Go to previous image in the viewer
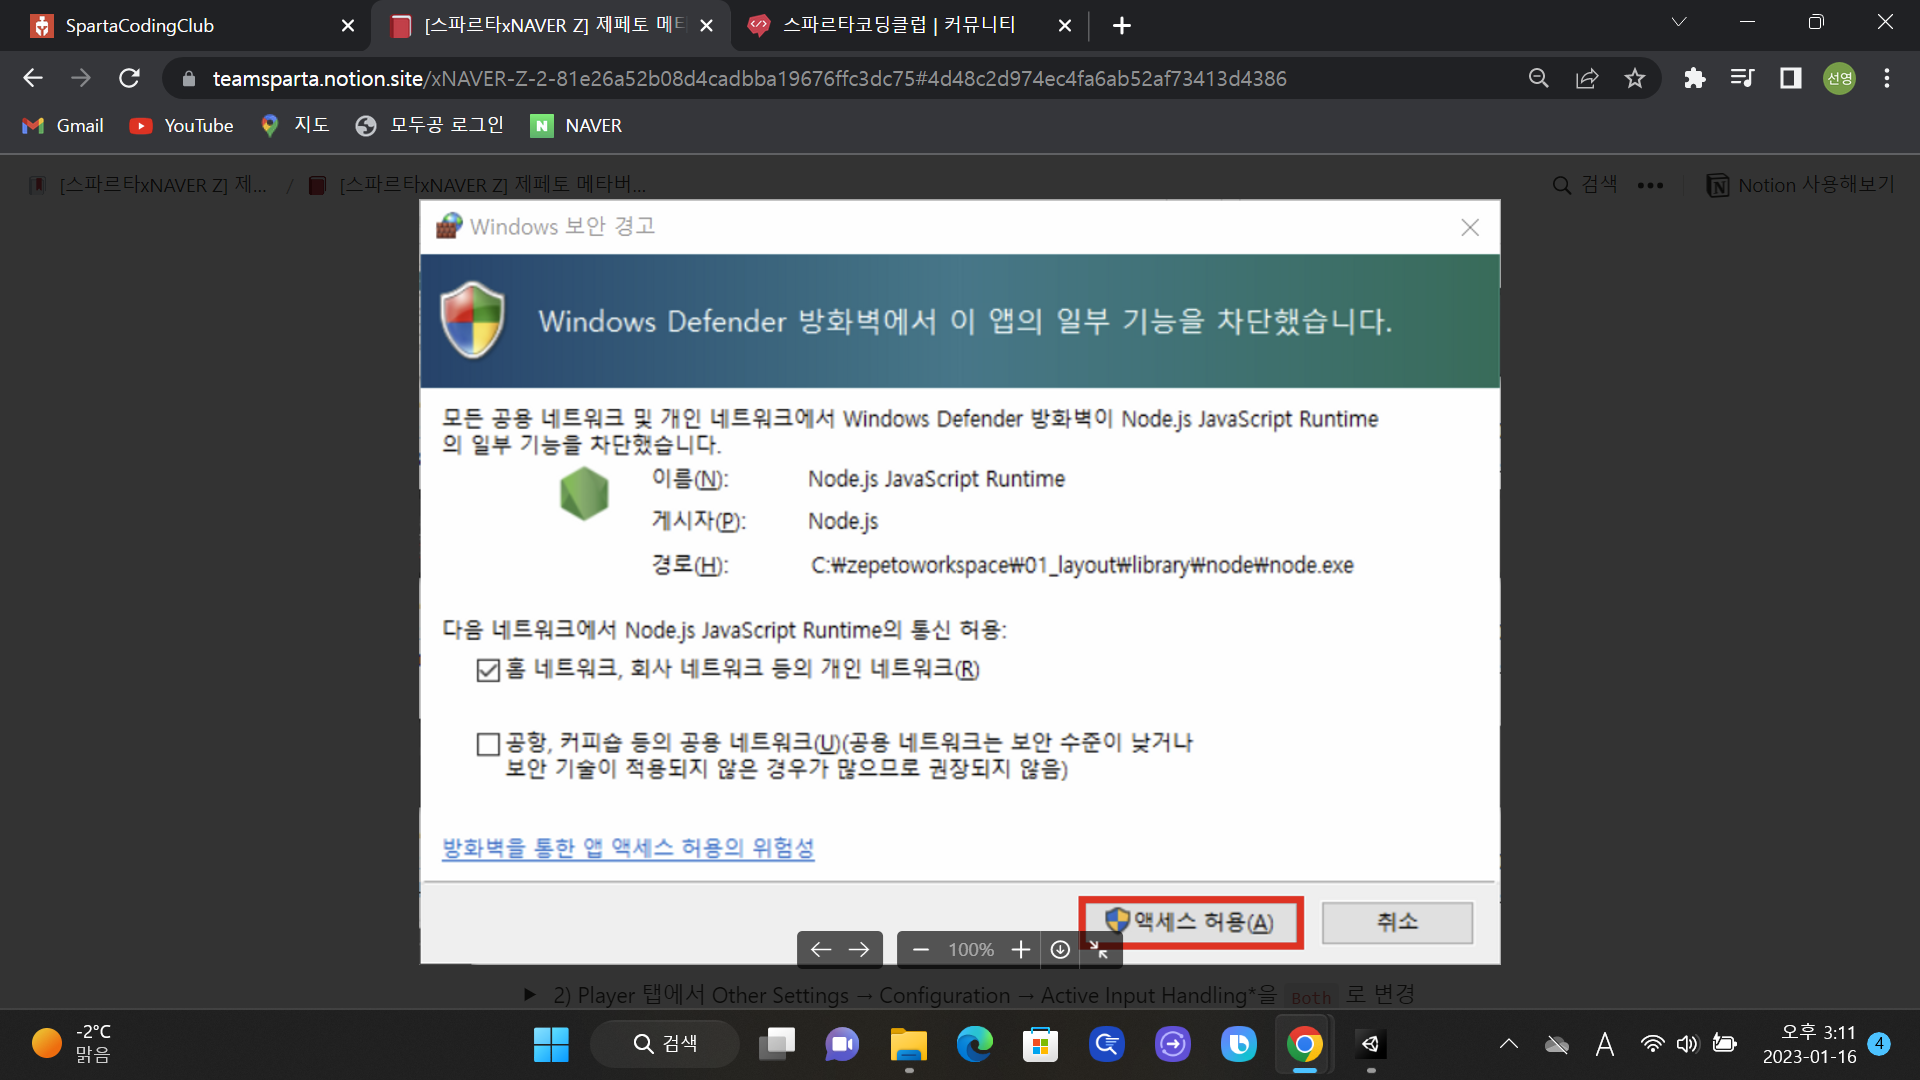Viewport: 1920px width, 1080px height. click(x=821, y=950)
